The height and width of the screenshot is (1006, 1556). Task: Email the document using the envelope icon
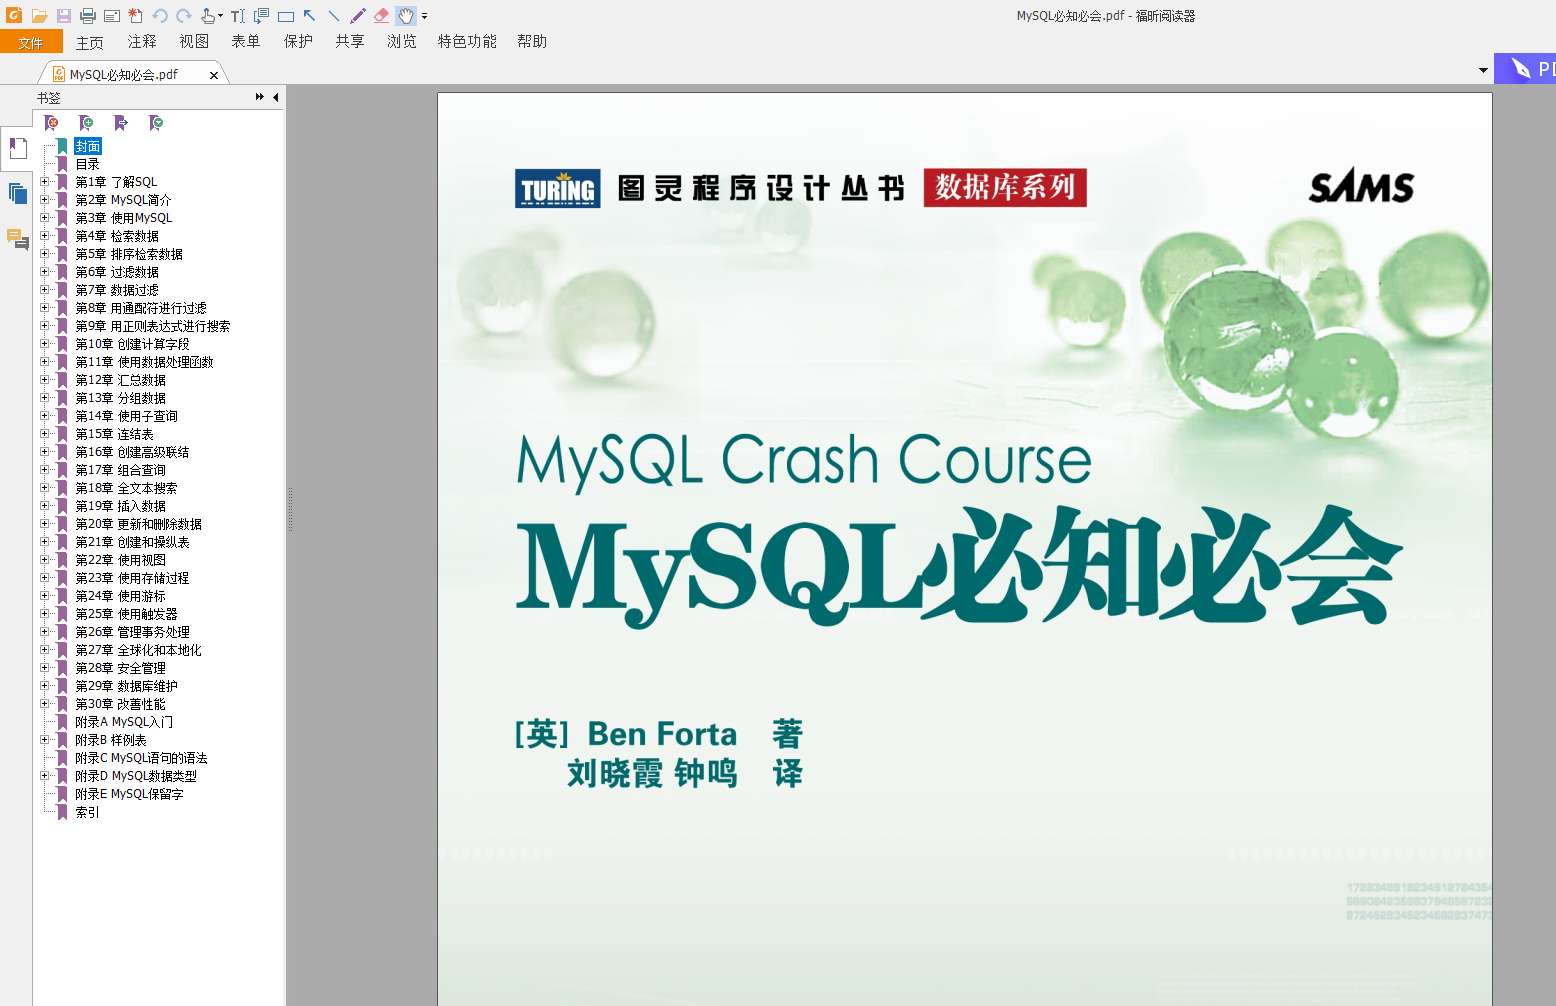tap(112, 16)
